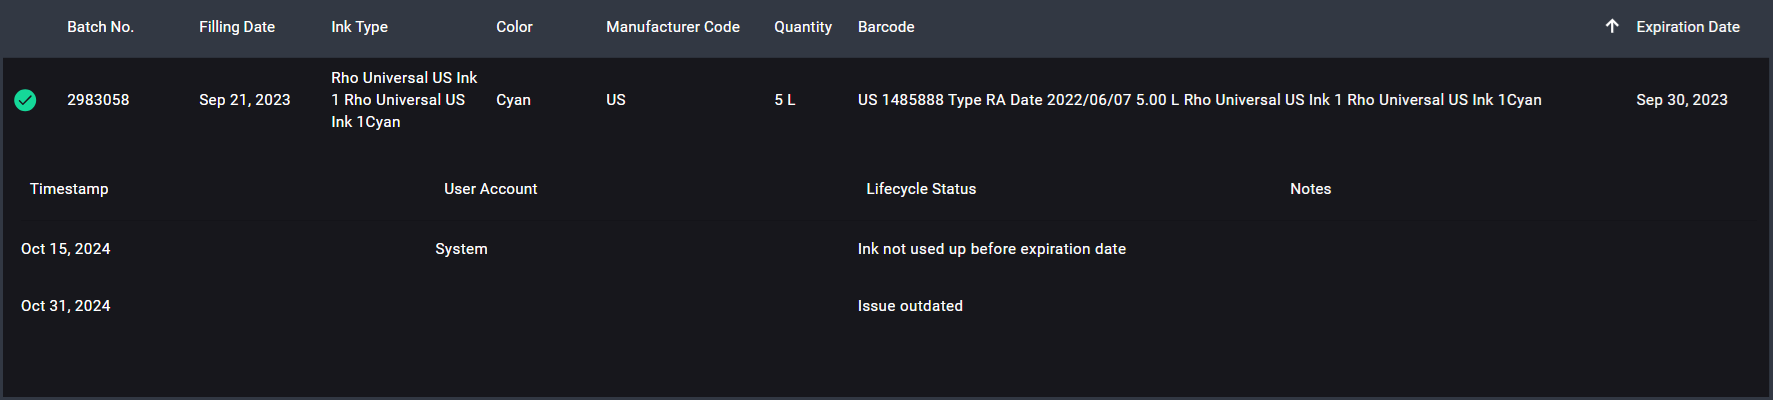Select batch number 2983058 cell
The width and height of the screenshot is (1773, 400).
98,100
